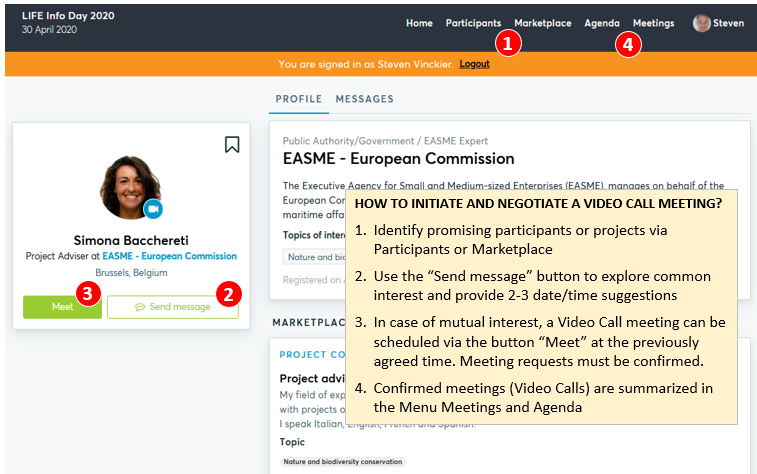The height and width of the screenshot is (474, 757).
Task: Click the 30 April 2020 date
Action: (49, 29)
